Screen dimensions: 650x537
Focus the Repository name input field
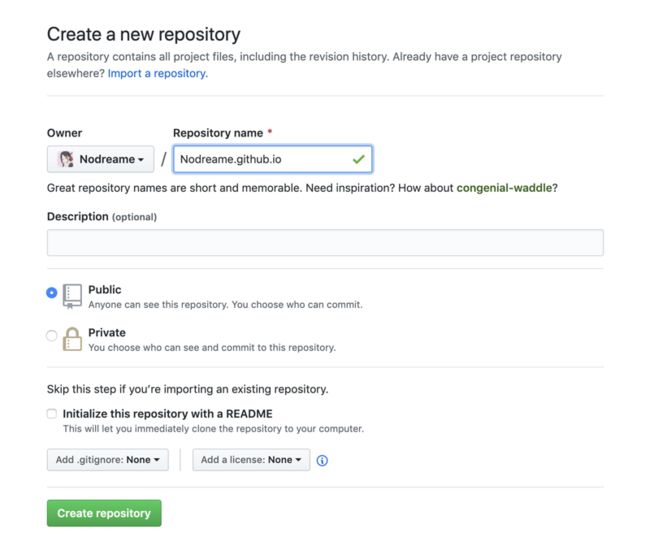(x=273, y=159)
